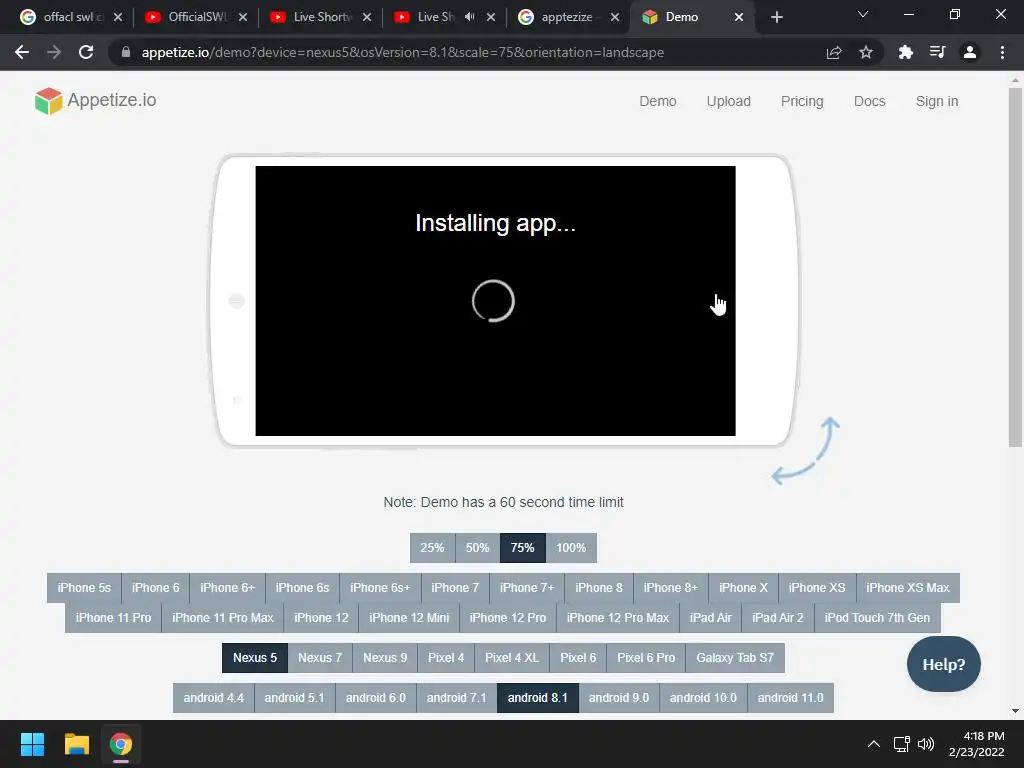1024x768 pixels.
Task: Click Chrome icon in taskbar
Action: click(x=121, y=744)
